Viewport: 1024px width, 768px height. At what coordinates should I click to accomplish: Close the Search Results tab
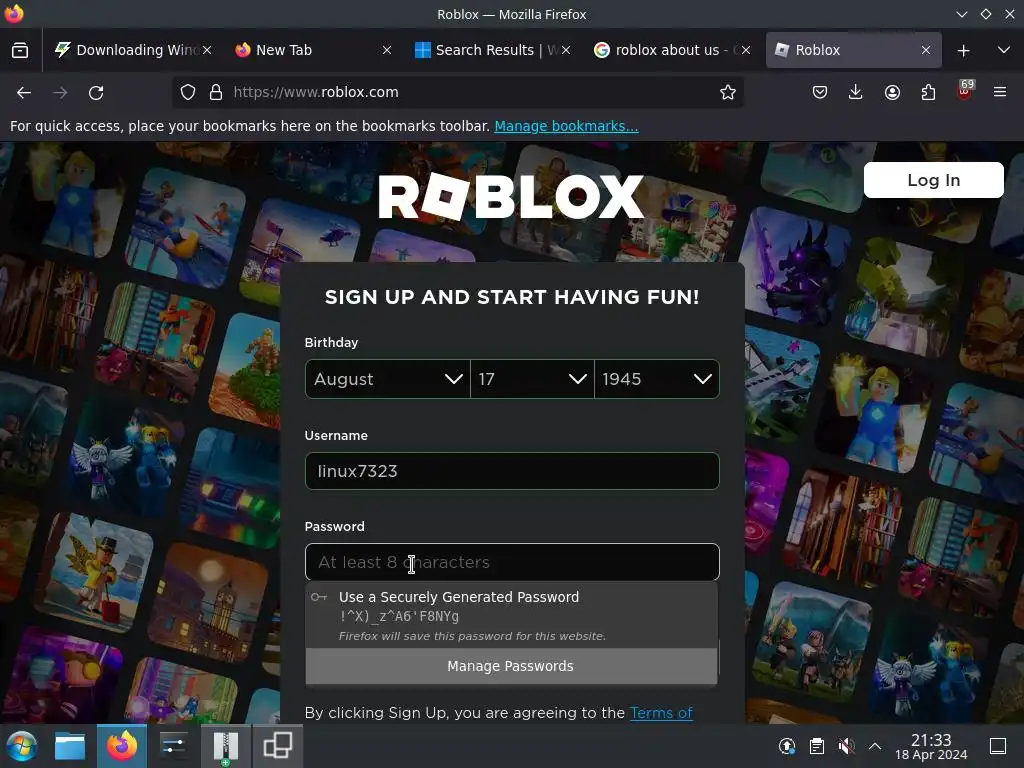(566, 50)
